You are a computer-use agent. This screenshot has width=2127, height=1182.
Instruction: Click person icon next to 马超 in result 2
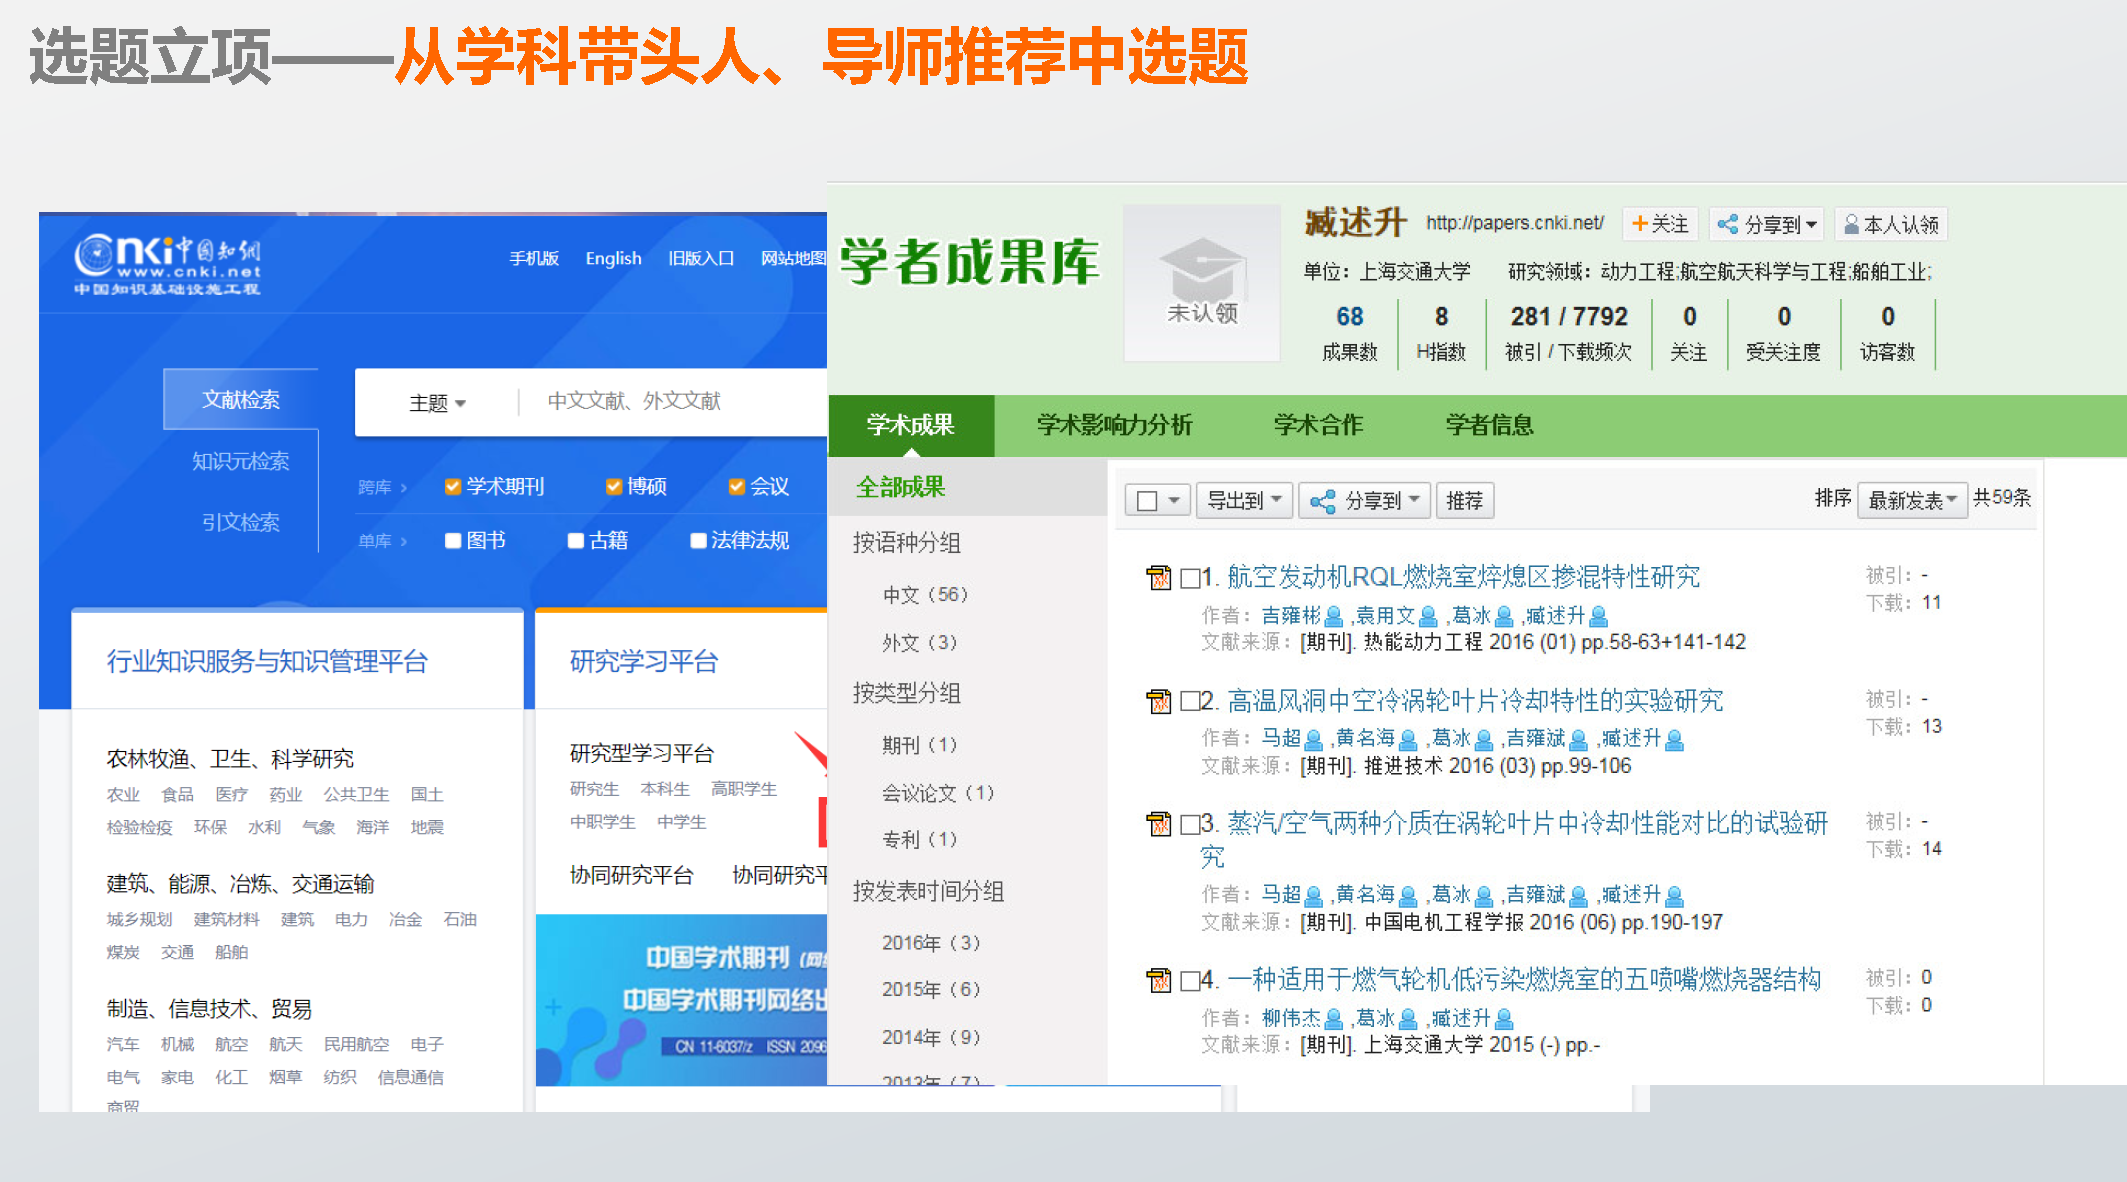pyautogui.click(x=1314, y=740)
